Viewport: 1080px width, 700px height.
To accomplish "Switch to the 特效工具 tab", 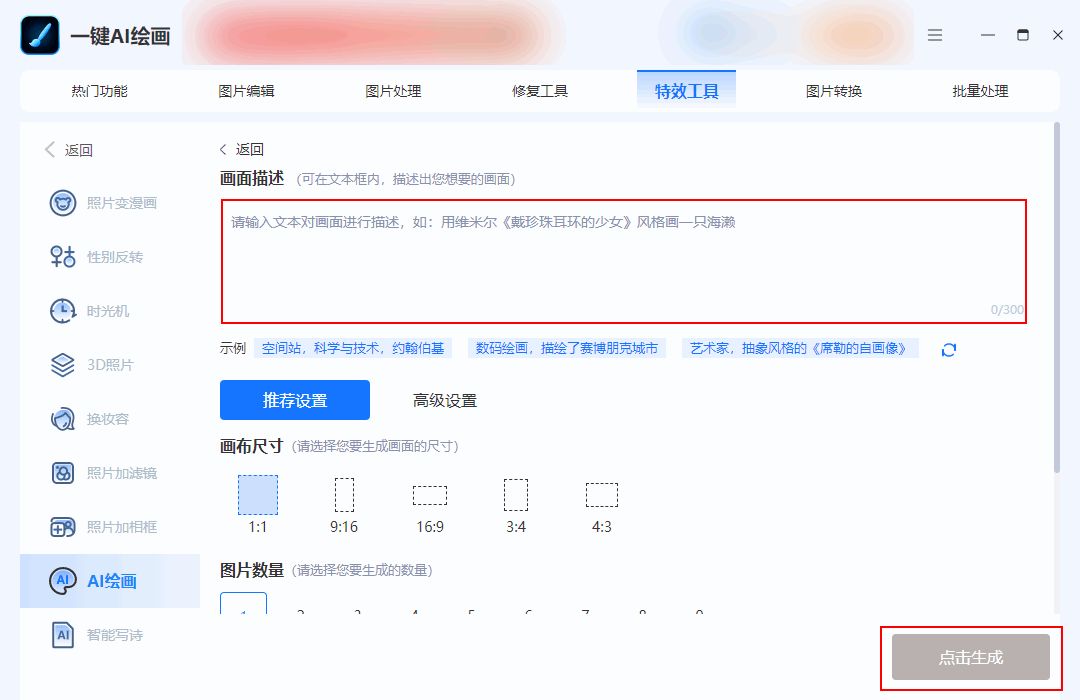I will tap(686, 90).
